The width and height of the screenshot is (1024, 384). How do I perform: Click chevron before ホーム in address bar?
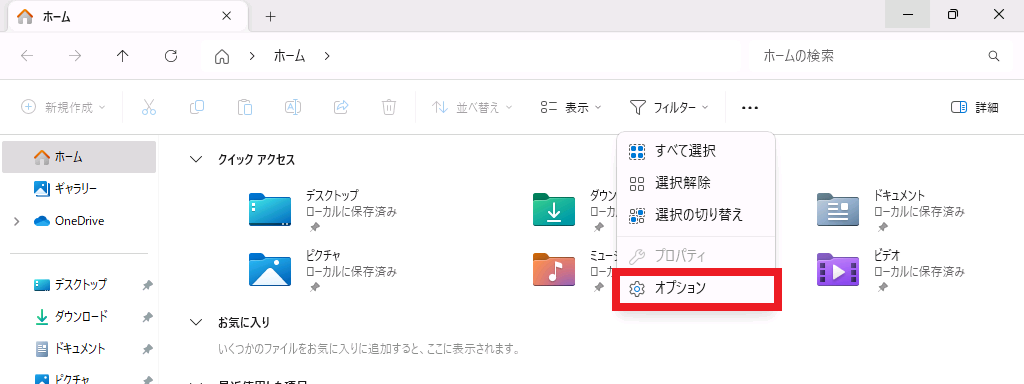click(x=252, y=56)
